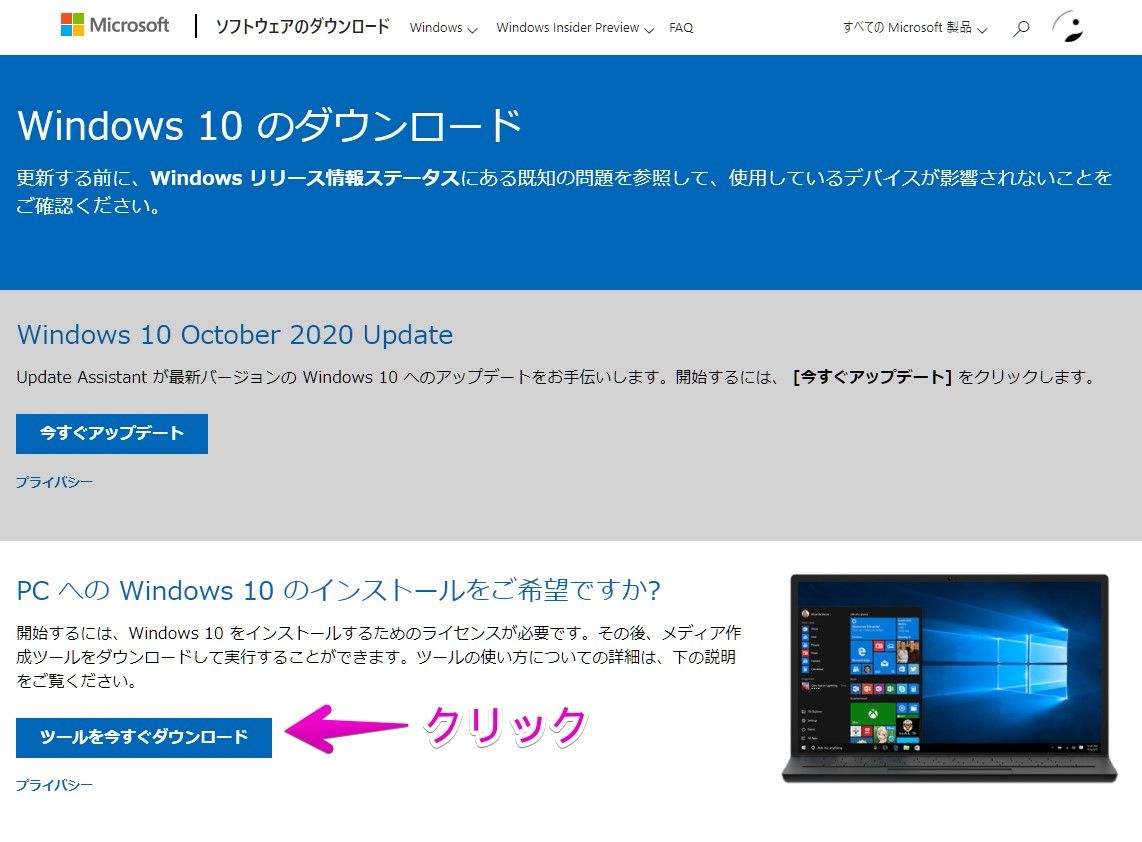Click the PC への Windows 10 のインストール heading
The width and height of the screenshot is (1142, 842).
click(x=339, y=590)
